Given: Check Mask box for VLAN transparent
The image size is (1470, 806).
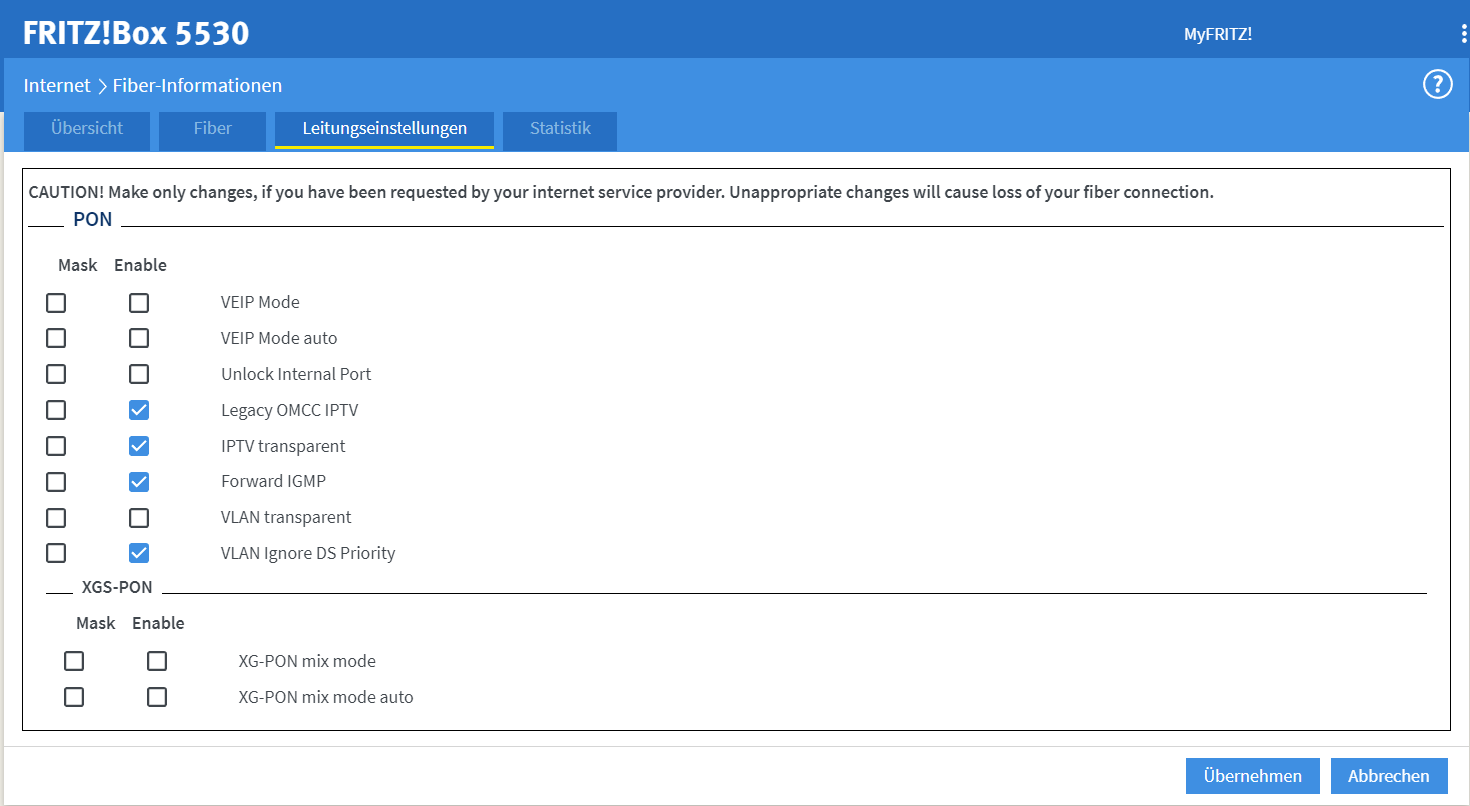Looking at the screenshot, I should point(56,517).
